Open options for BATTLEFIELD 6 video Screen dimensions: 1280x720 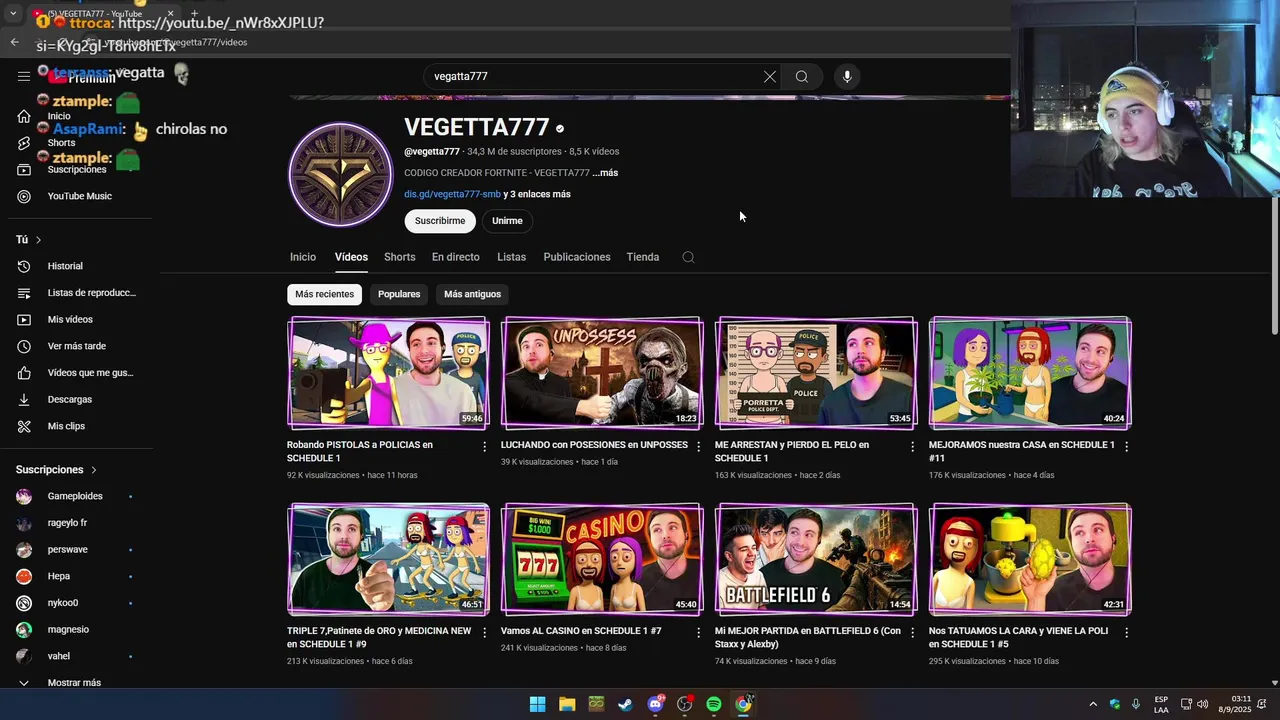pyautogui.click(x=912, y=632)
